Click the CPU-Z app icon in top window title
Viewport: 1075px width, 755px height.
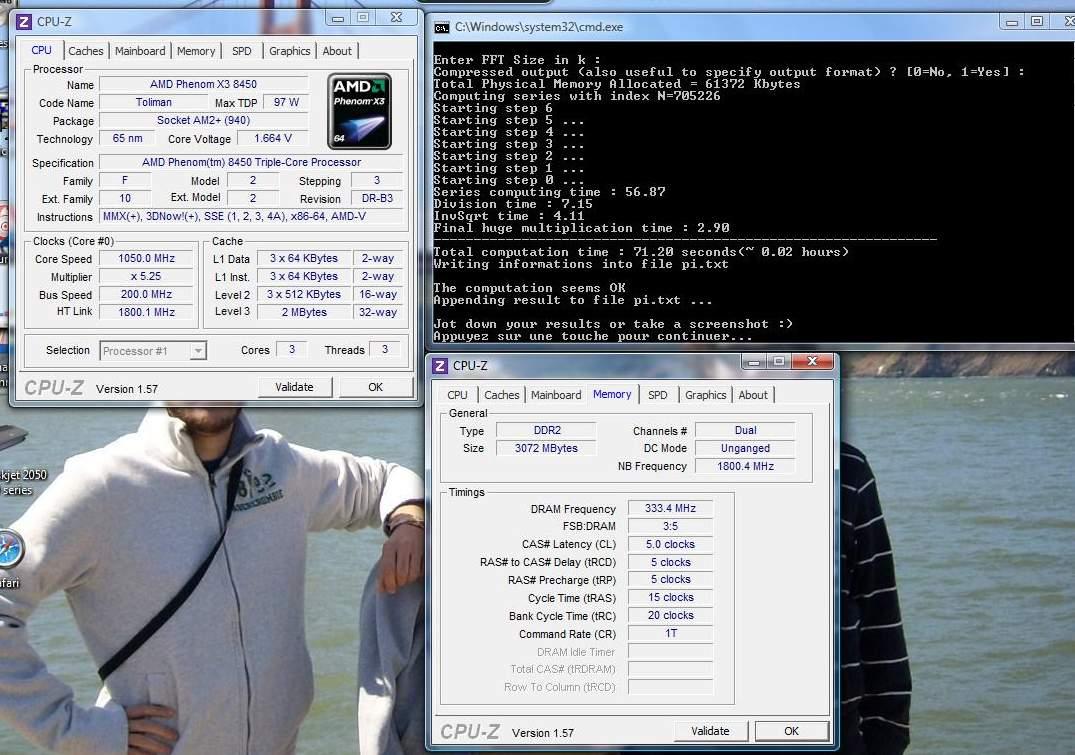tap(24, 22)
